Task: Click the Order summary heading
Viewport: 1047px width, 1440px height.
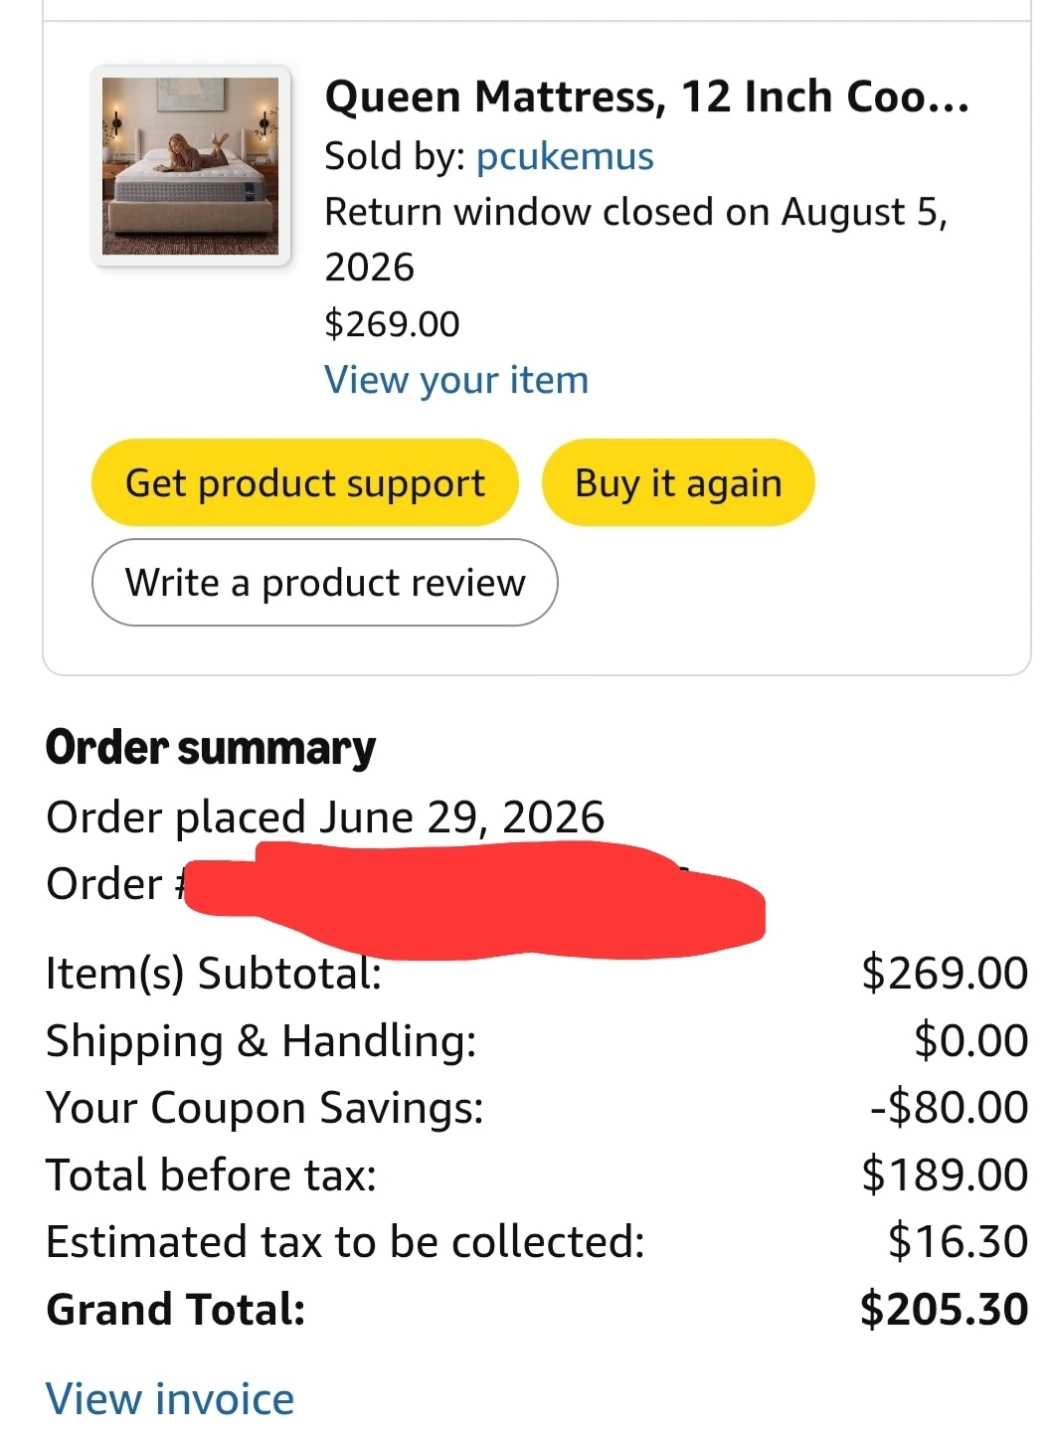Action: 211,748
